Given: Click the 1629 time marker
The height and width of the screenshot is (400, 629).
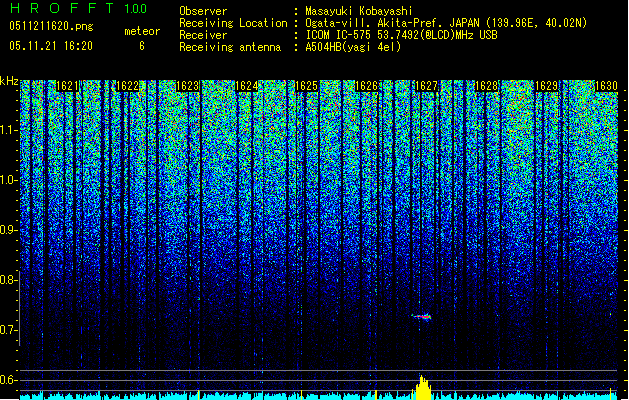Looking at the screenshot, I should [547, 86].
